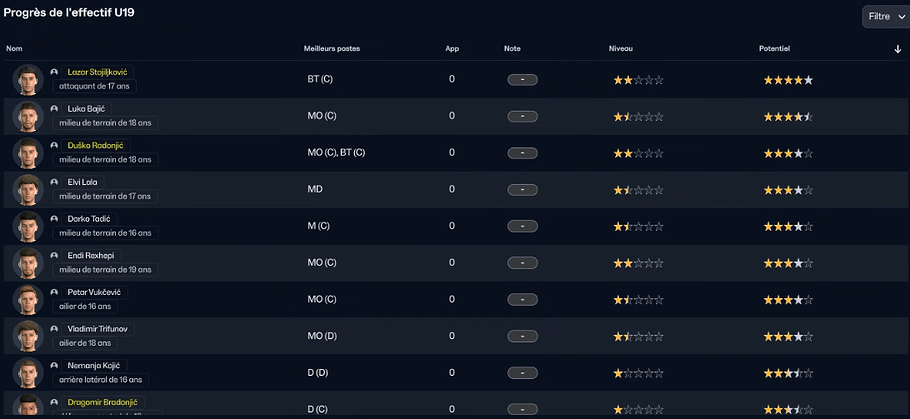Screen dimensions: 910x419
Task: Open Endi Rexhepi's face portrait
Action: [28, 262]
